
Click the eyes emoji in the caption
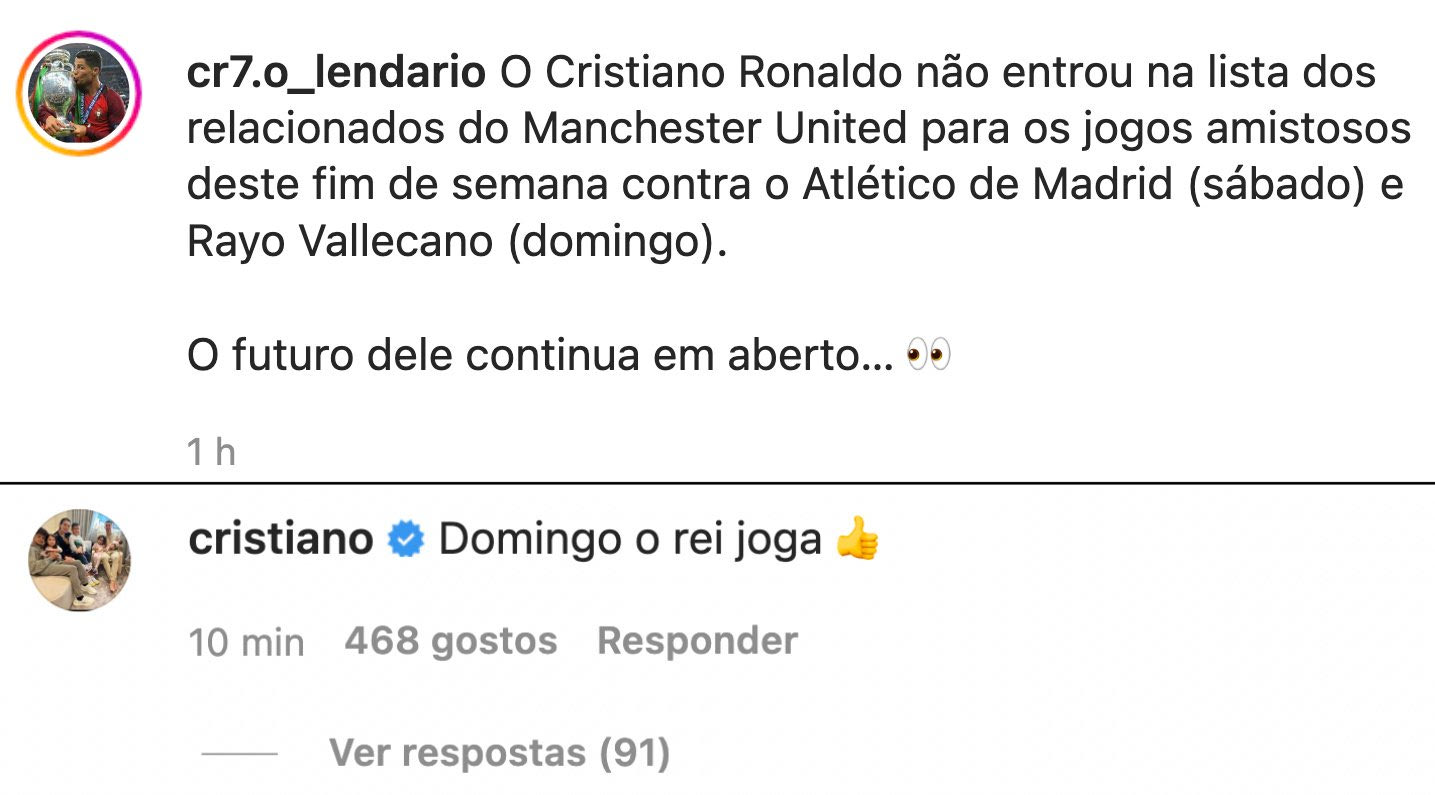coord(928,355)
